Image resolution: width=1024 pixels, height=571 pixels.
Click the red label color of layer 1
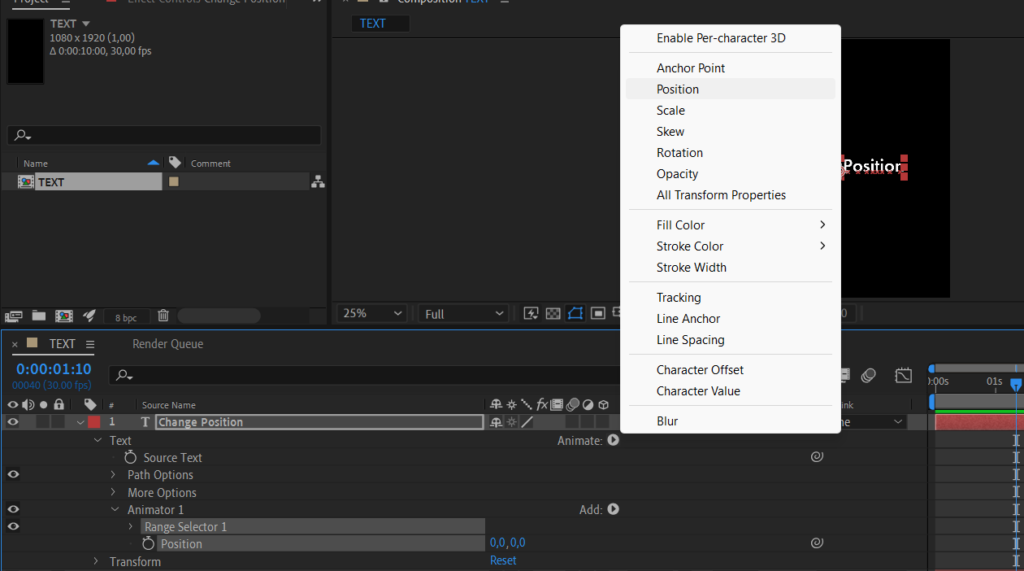(94, 422)
